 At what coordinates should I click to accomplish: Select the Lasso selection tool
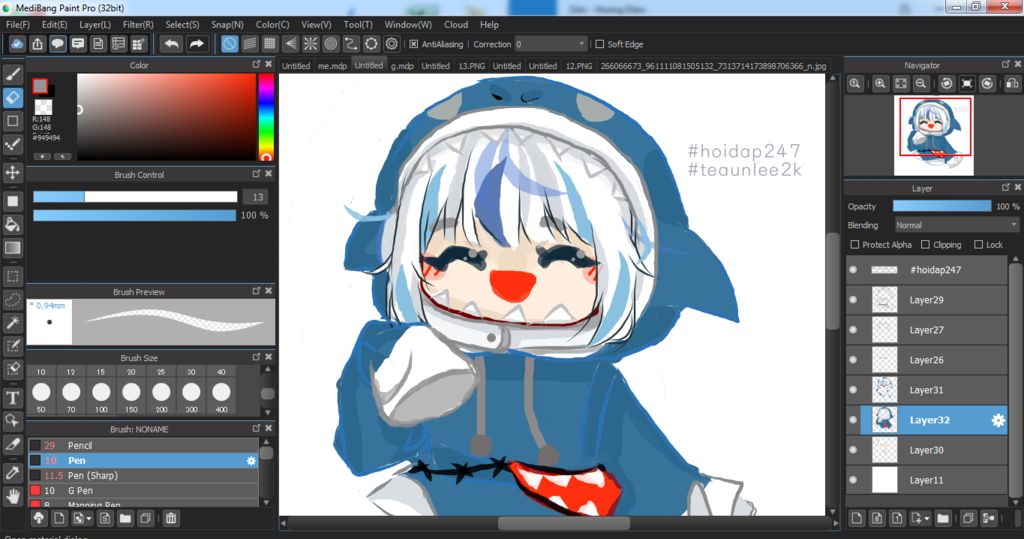coord(12,299)
